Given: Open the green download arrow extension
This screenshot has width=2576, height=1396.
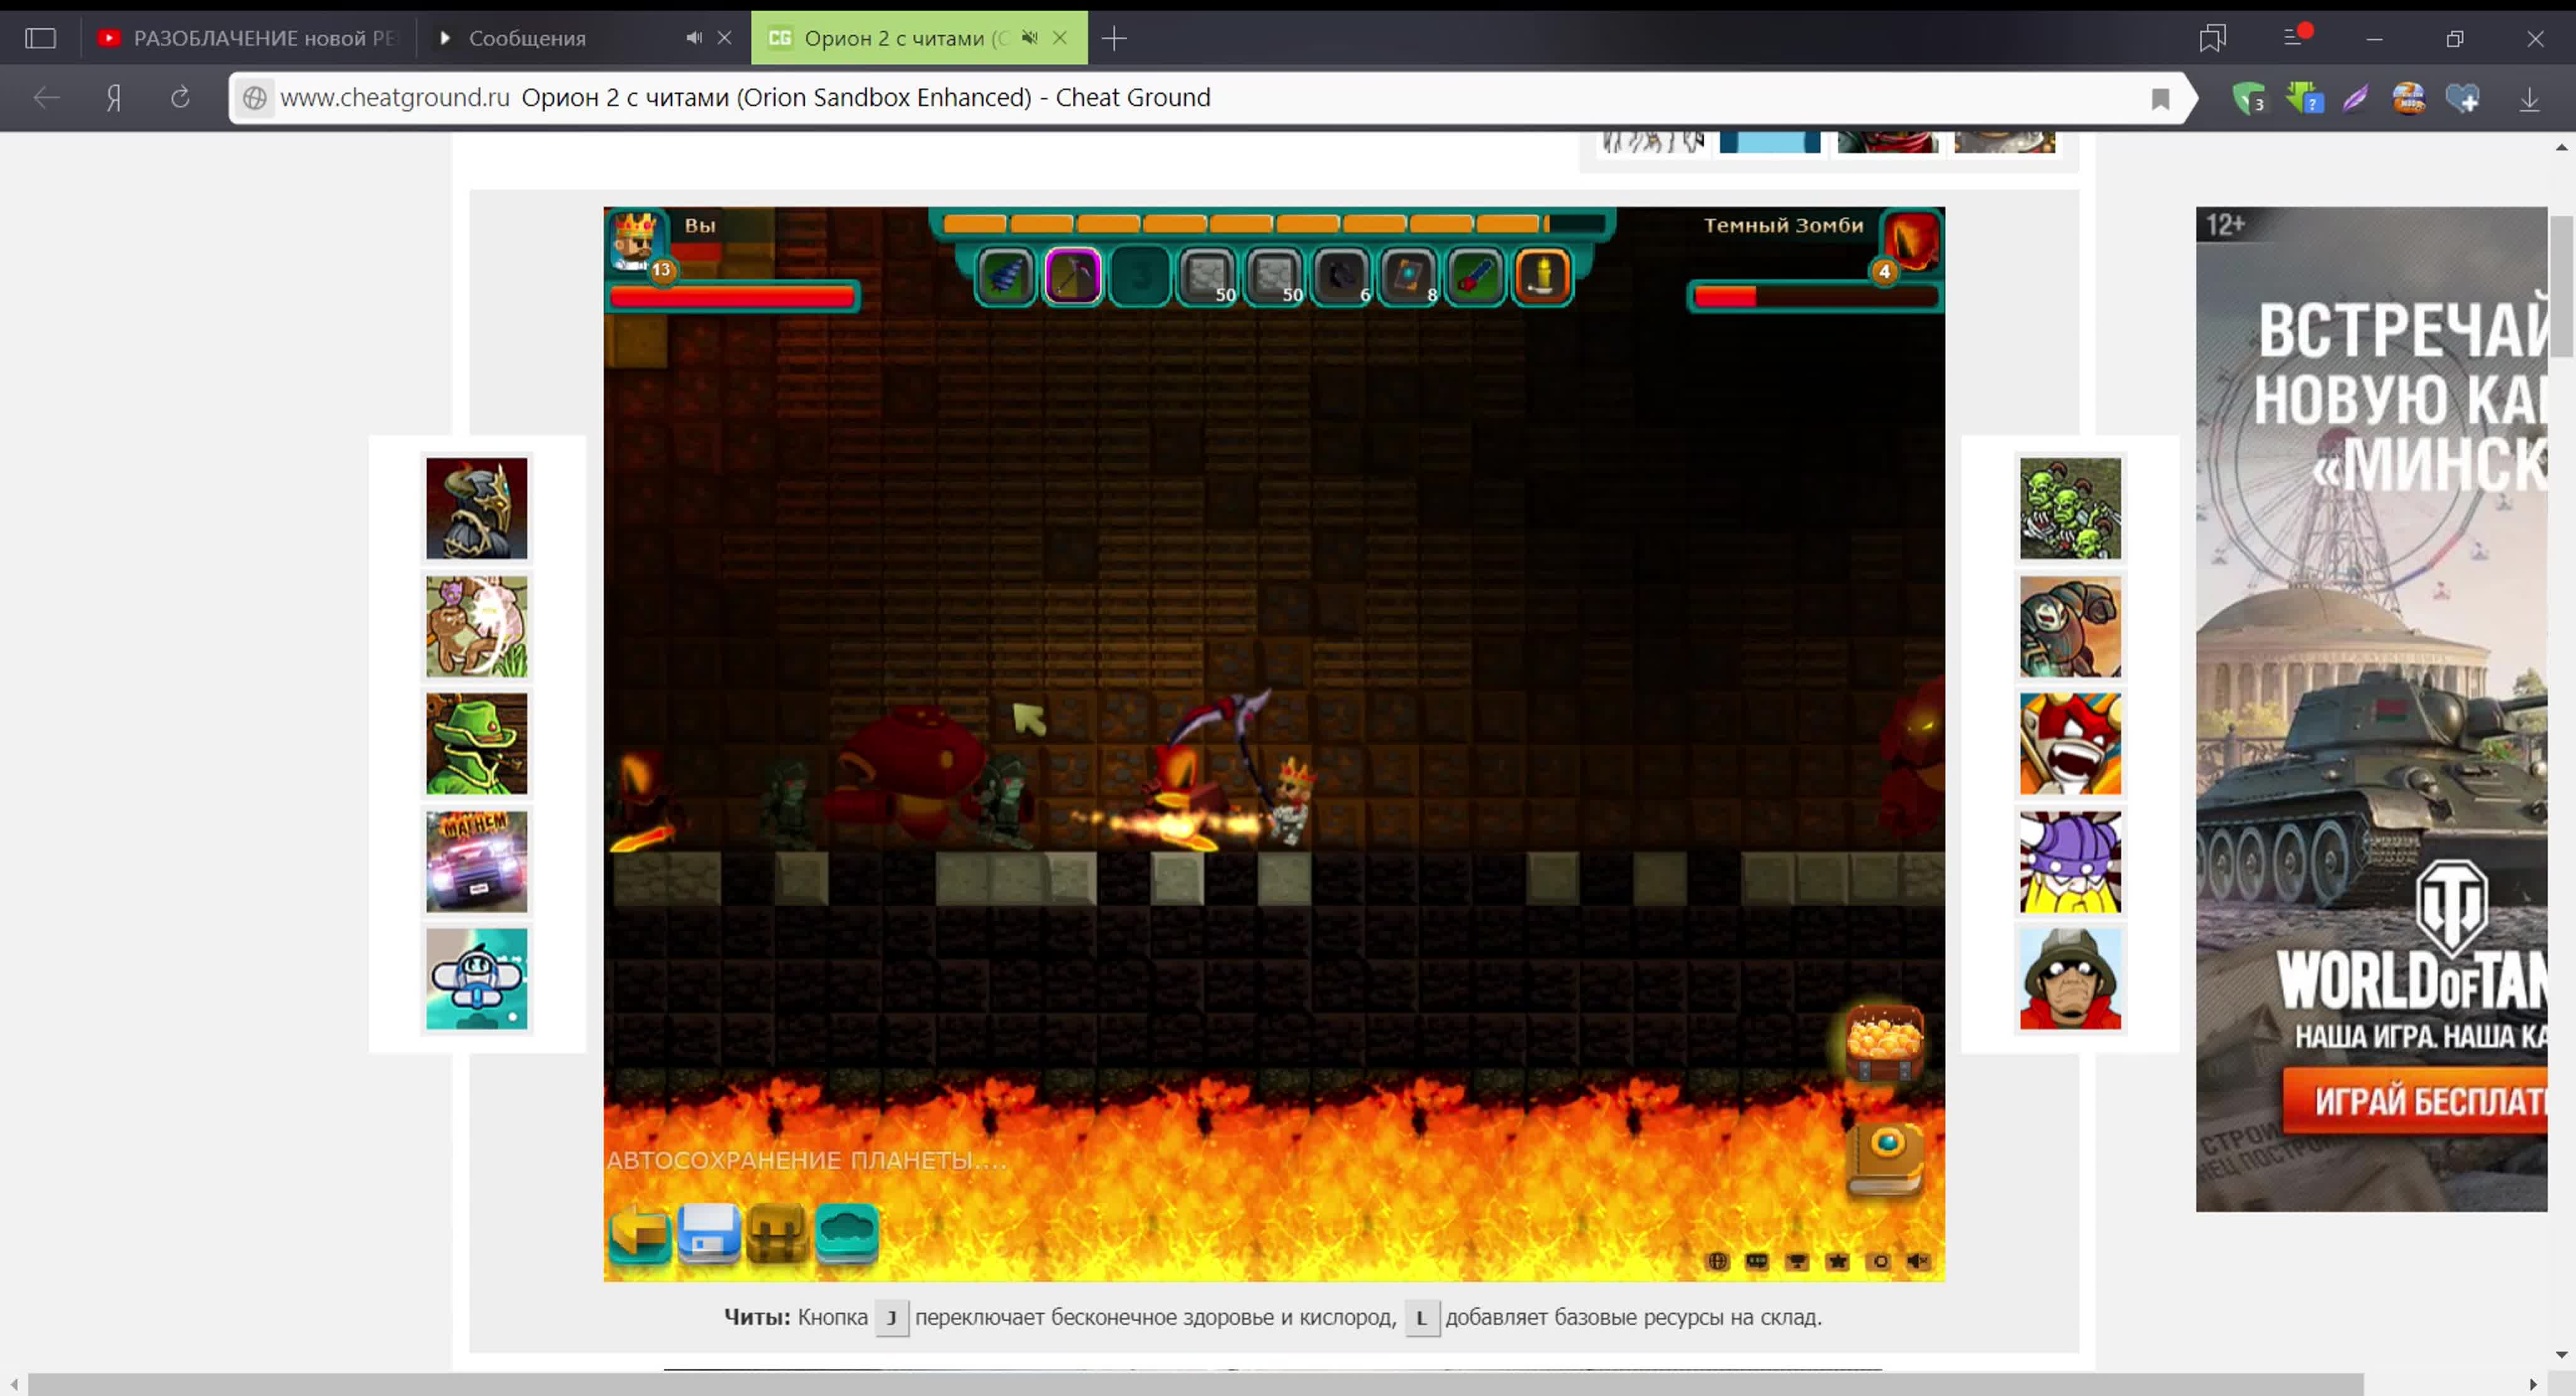Looking at the screenshot, I should (x=2304, y=98).
